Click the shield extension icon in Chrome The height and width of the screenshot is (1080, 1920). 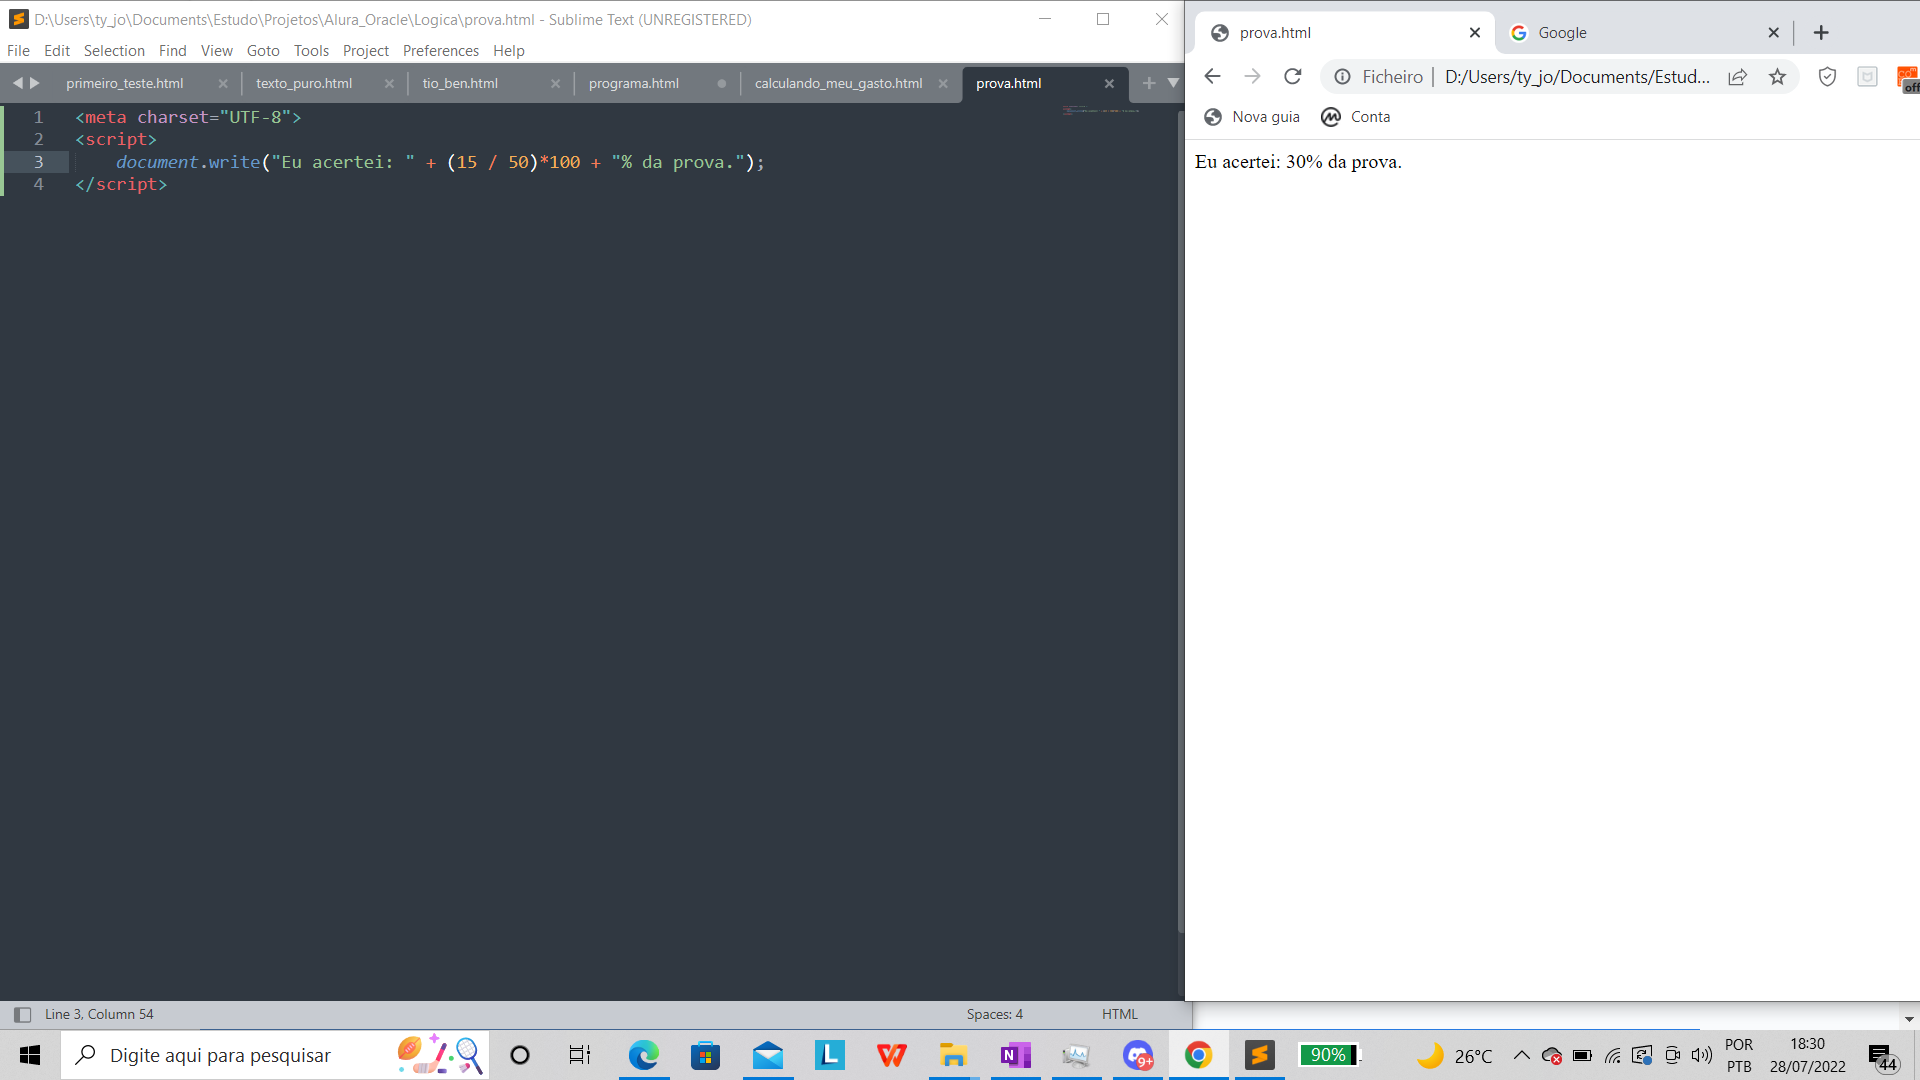click(x=1827, y=77)
